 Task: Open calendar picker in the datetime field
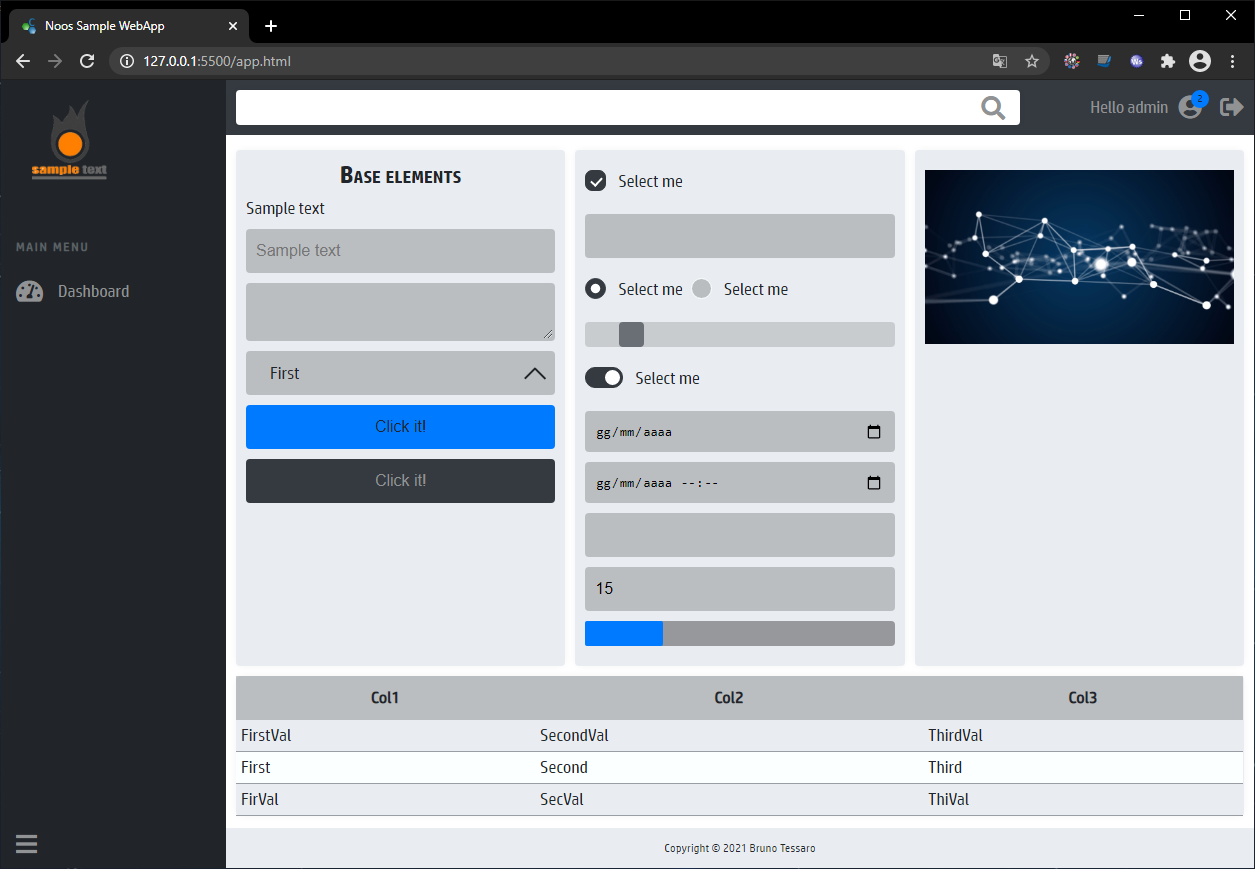pos(873,483)
